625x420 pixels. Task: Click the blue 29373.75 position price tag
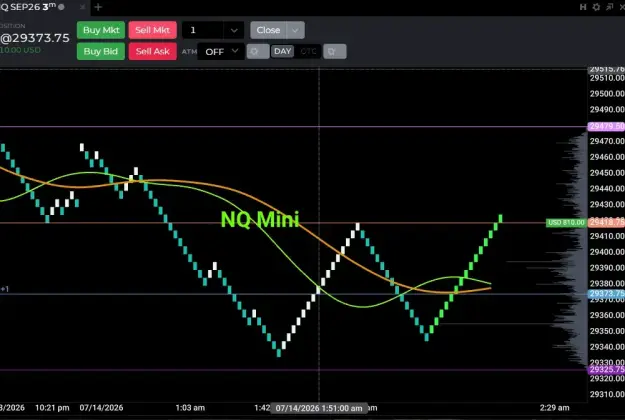606,294
